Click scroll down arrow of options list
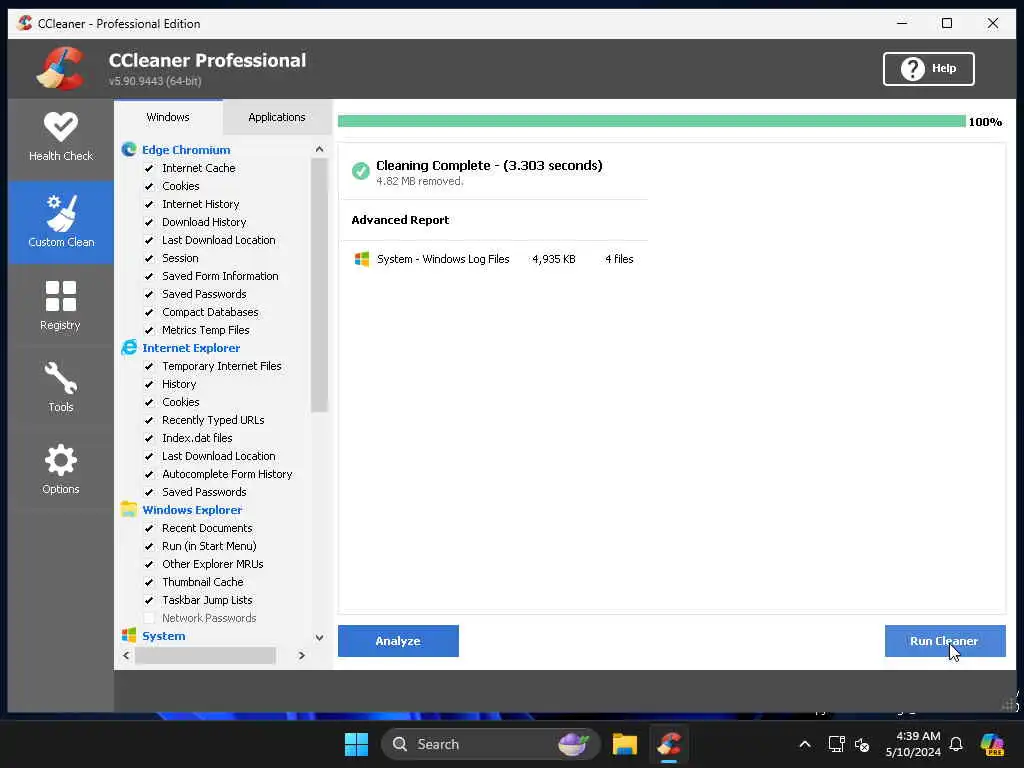This screenshot has height=768, width=1024. 319,637
